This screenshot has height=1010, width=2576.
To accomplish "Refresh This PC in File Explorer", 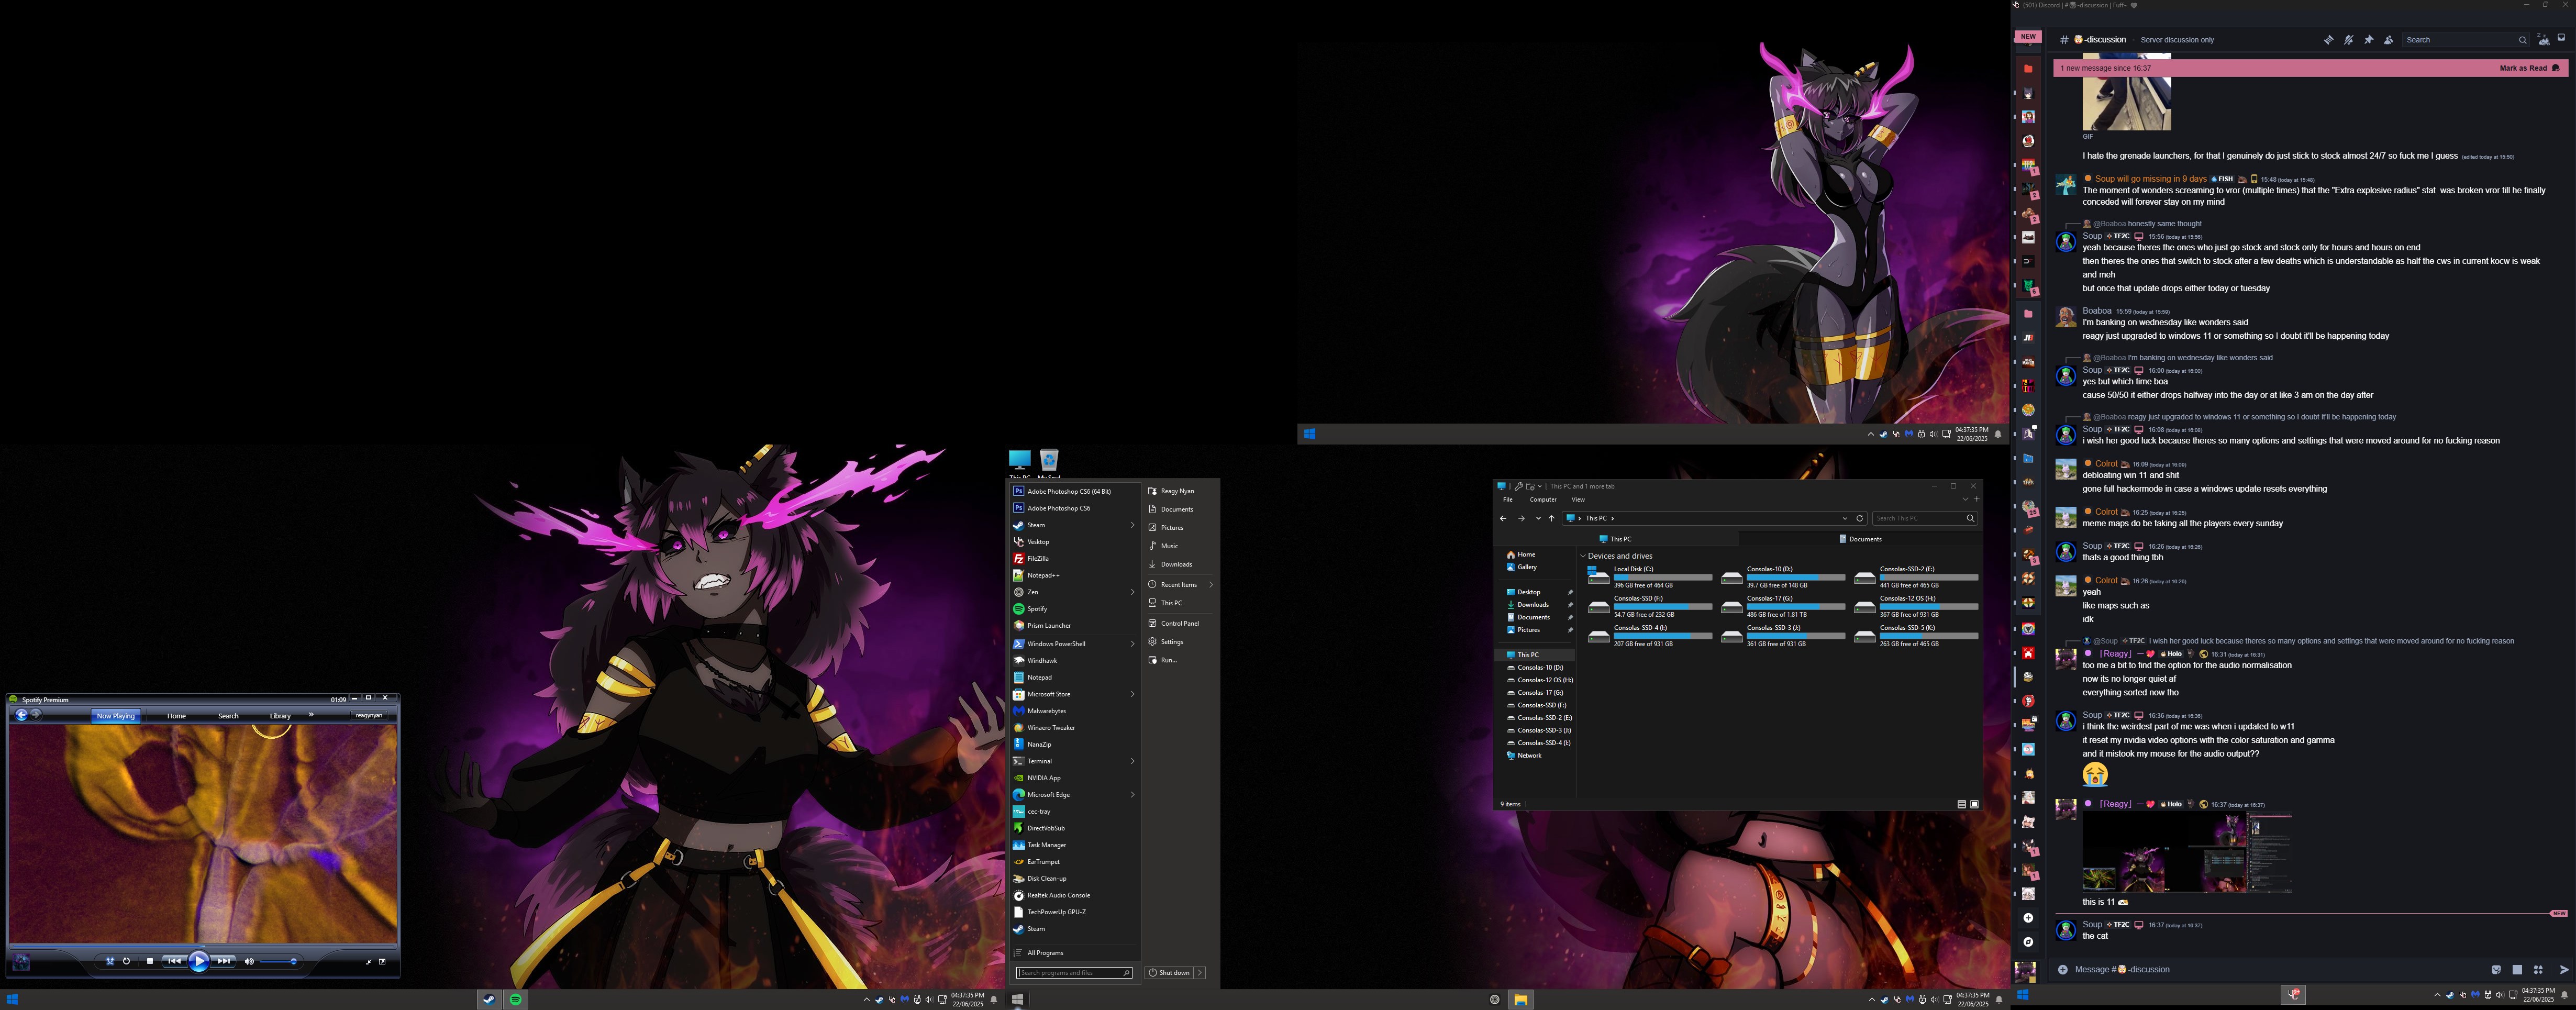I will click(1860, 518).
